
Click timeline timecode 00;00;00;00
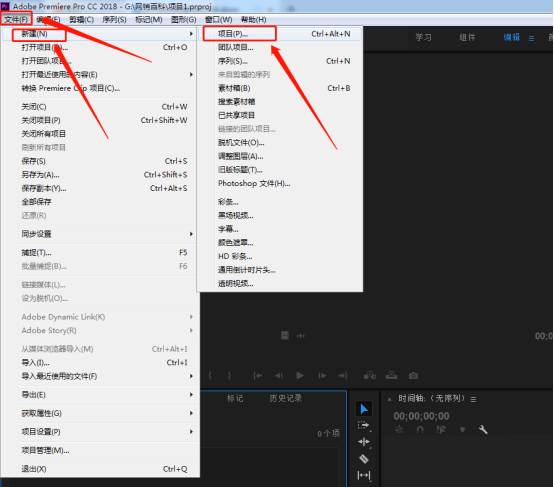[421, 416]
